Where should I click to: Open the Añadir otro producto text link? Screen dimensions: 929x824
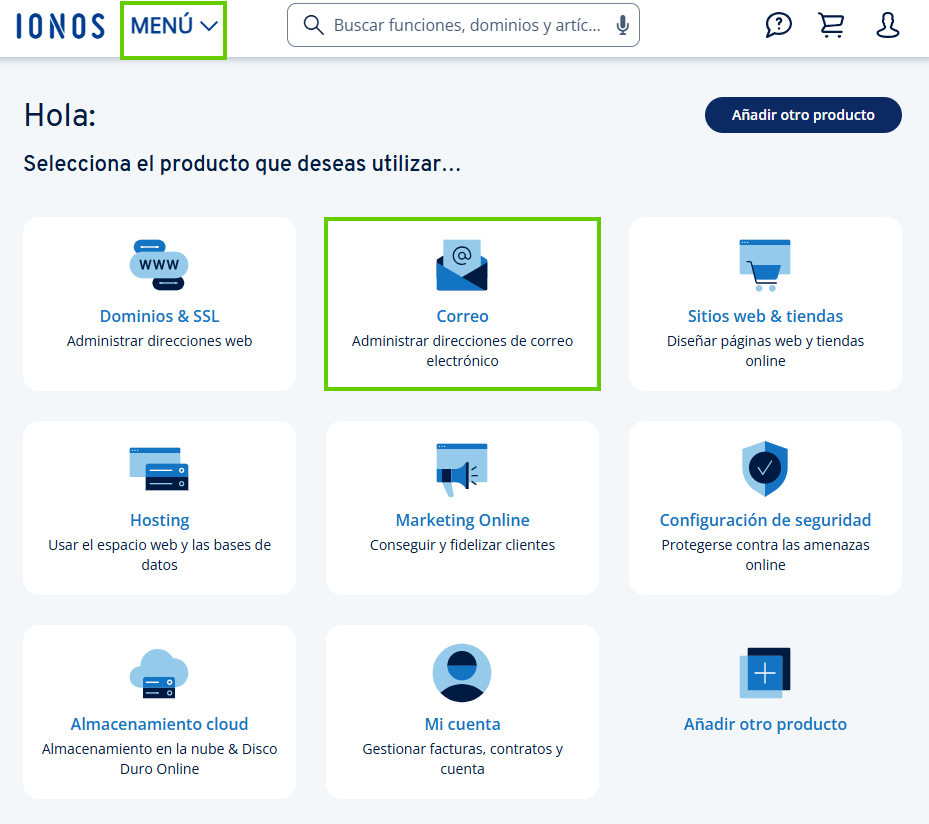tap(765, 724)
